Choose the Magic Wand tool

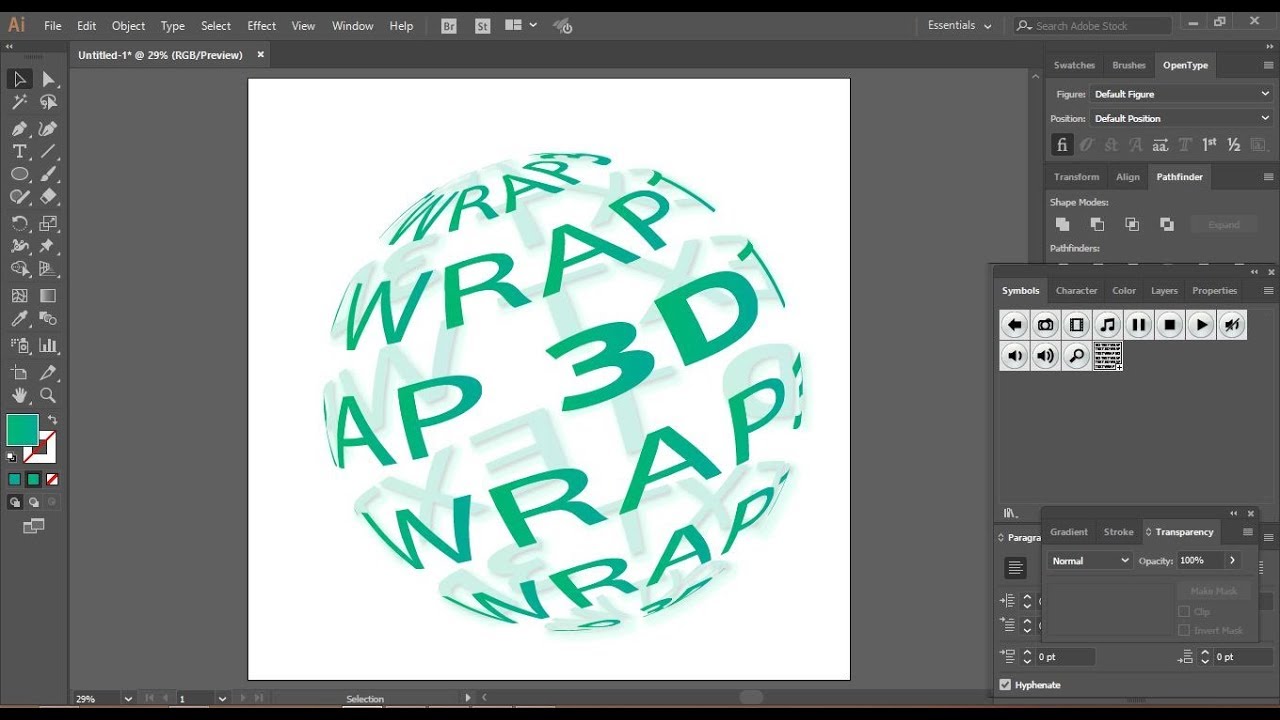(x=19, y=102)
